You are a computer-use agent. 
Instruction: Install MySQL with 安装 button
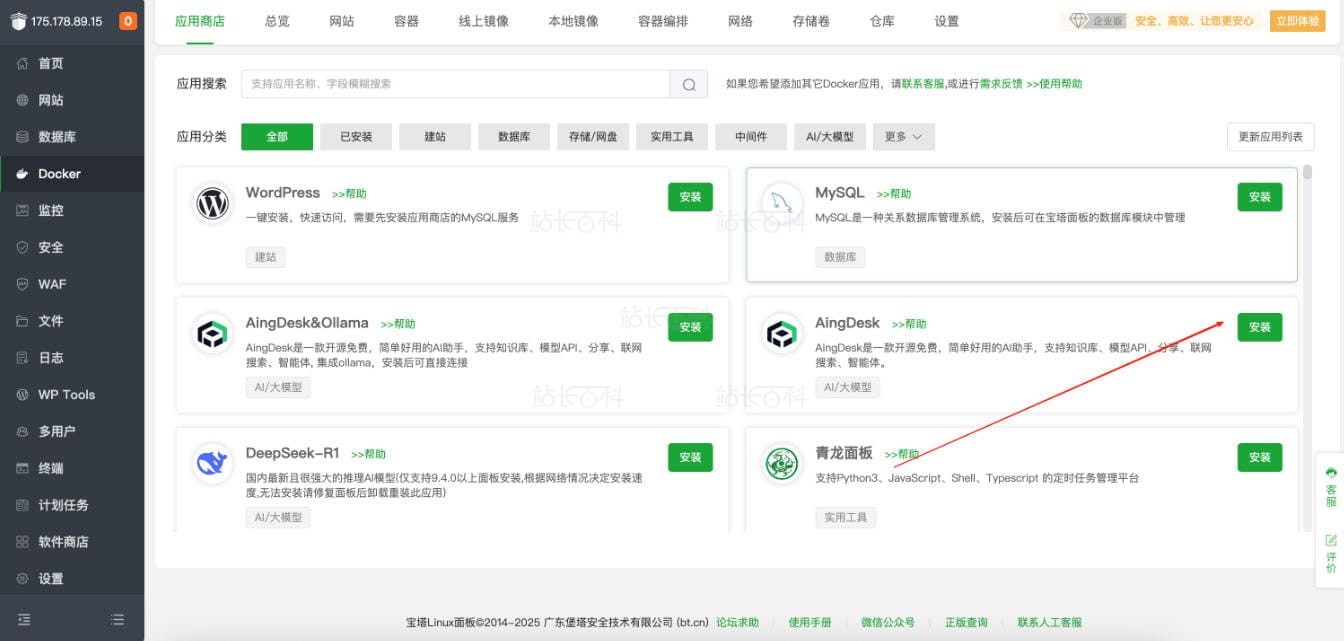pyautogui.click(x=1259, y=197)
